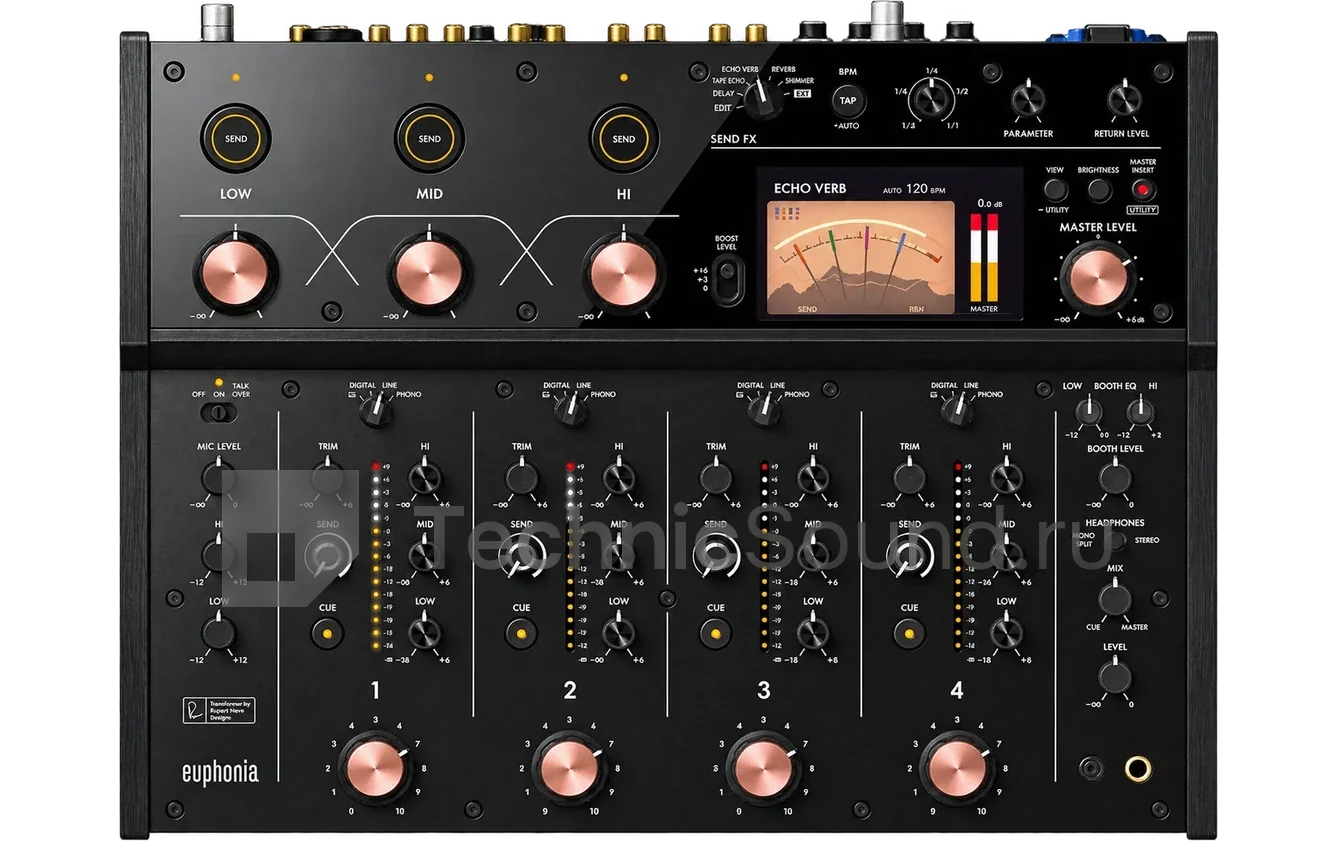
Task: Click the channel 2 SEND knob
Action: coord(521,555)
